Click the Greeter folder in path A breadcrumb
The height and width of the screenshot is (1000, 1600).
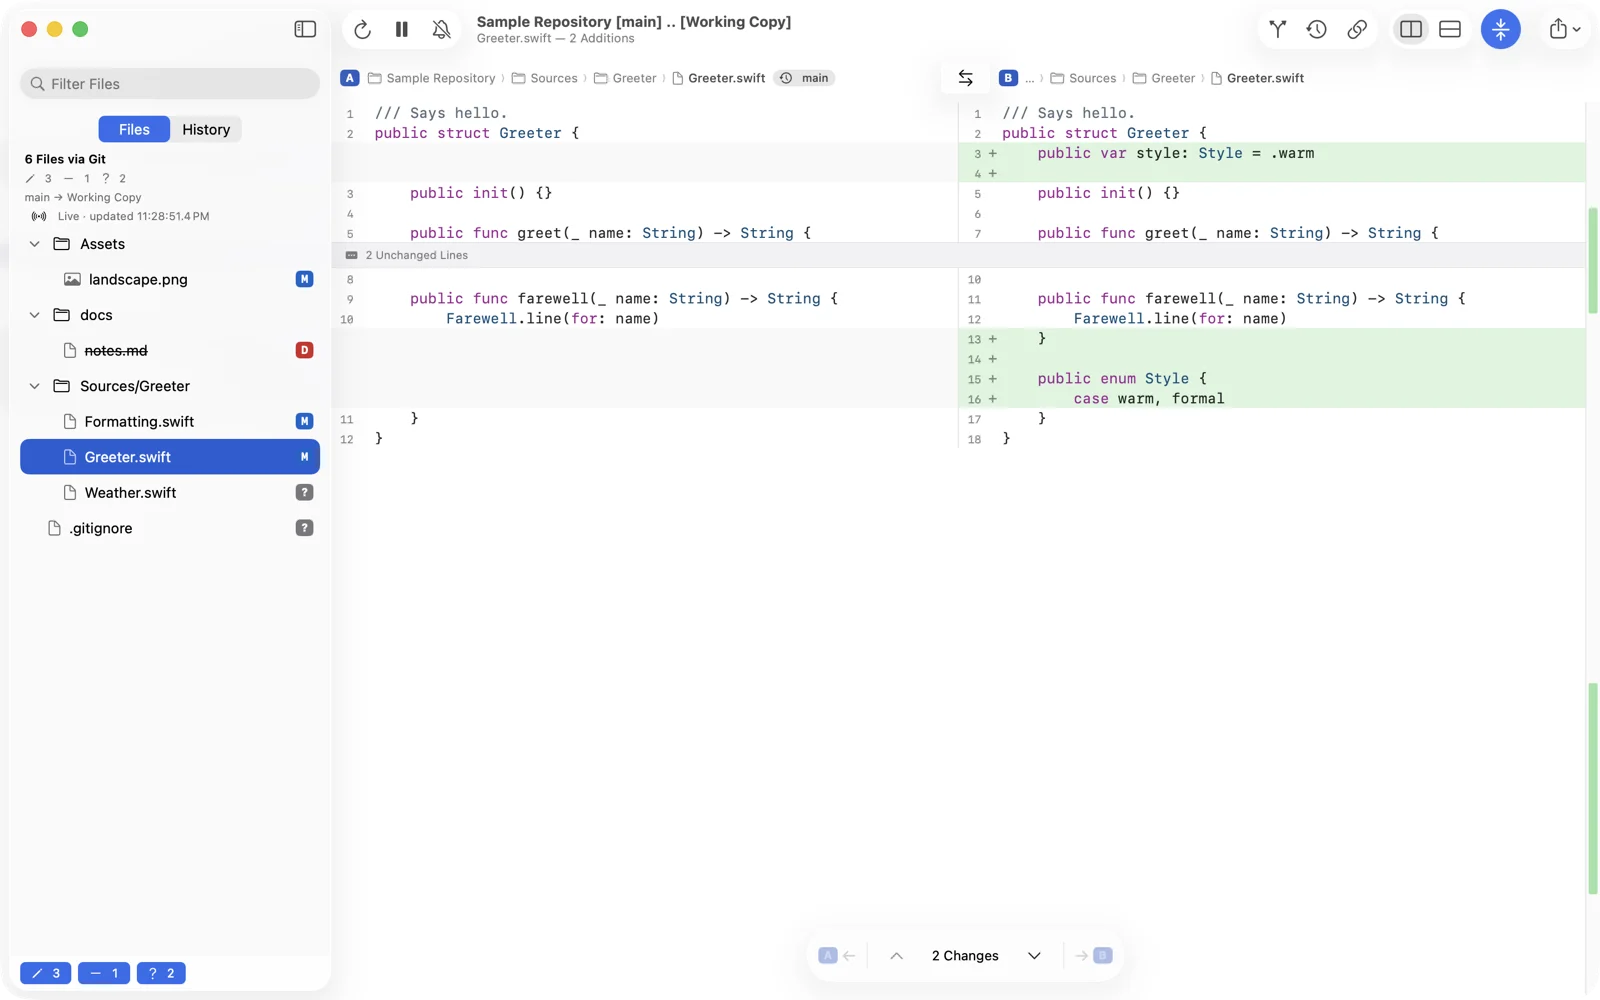[625, 78]
